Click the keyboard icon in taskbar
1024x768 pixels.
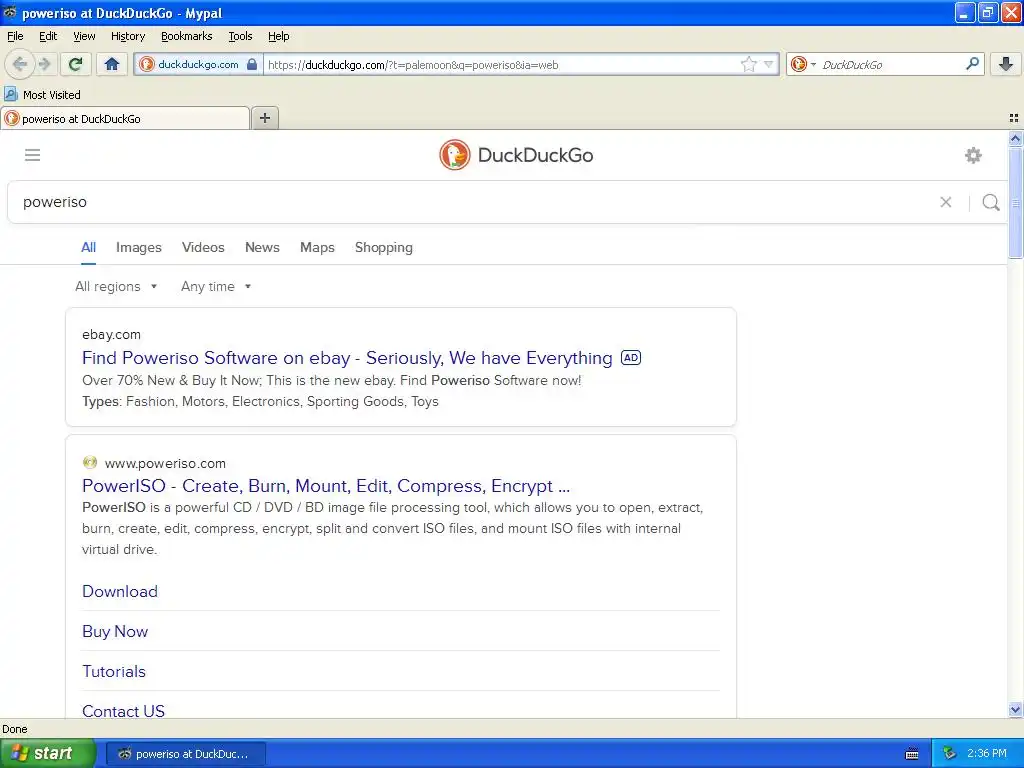click(912, 754)
